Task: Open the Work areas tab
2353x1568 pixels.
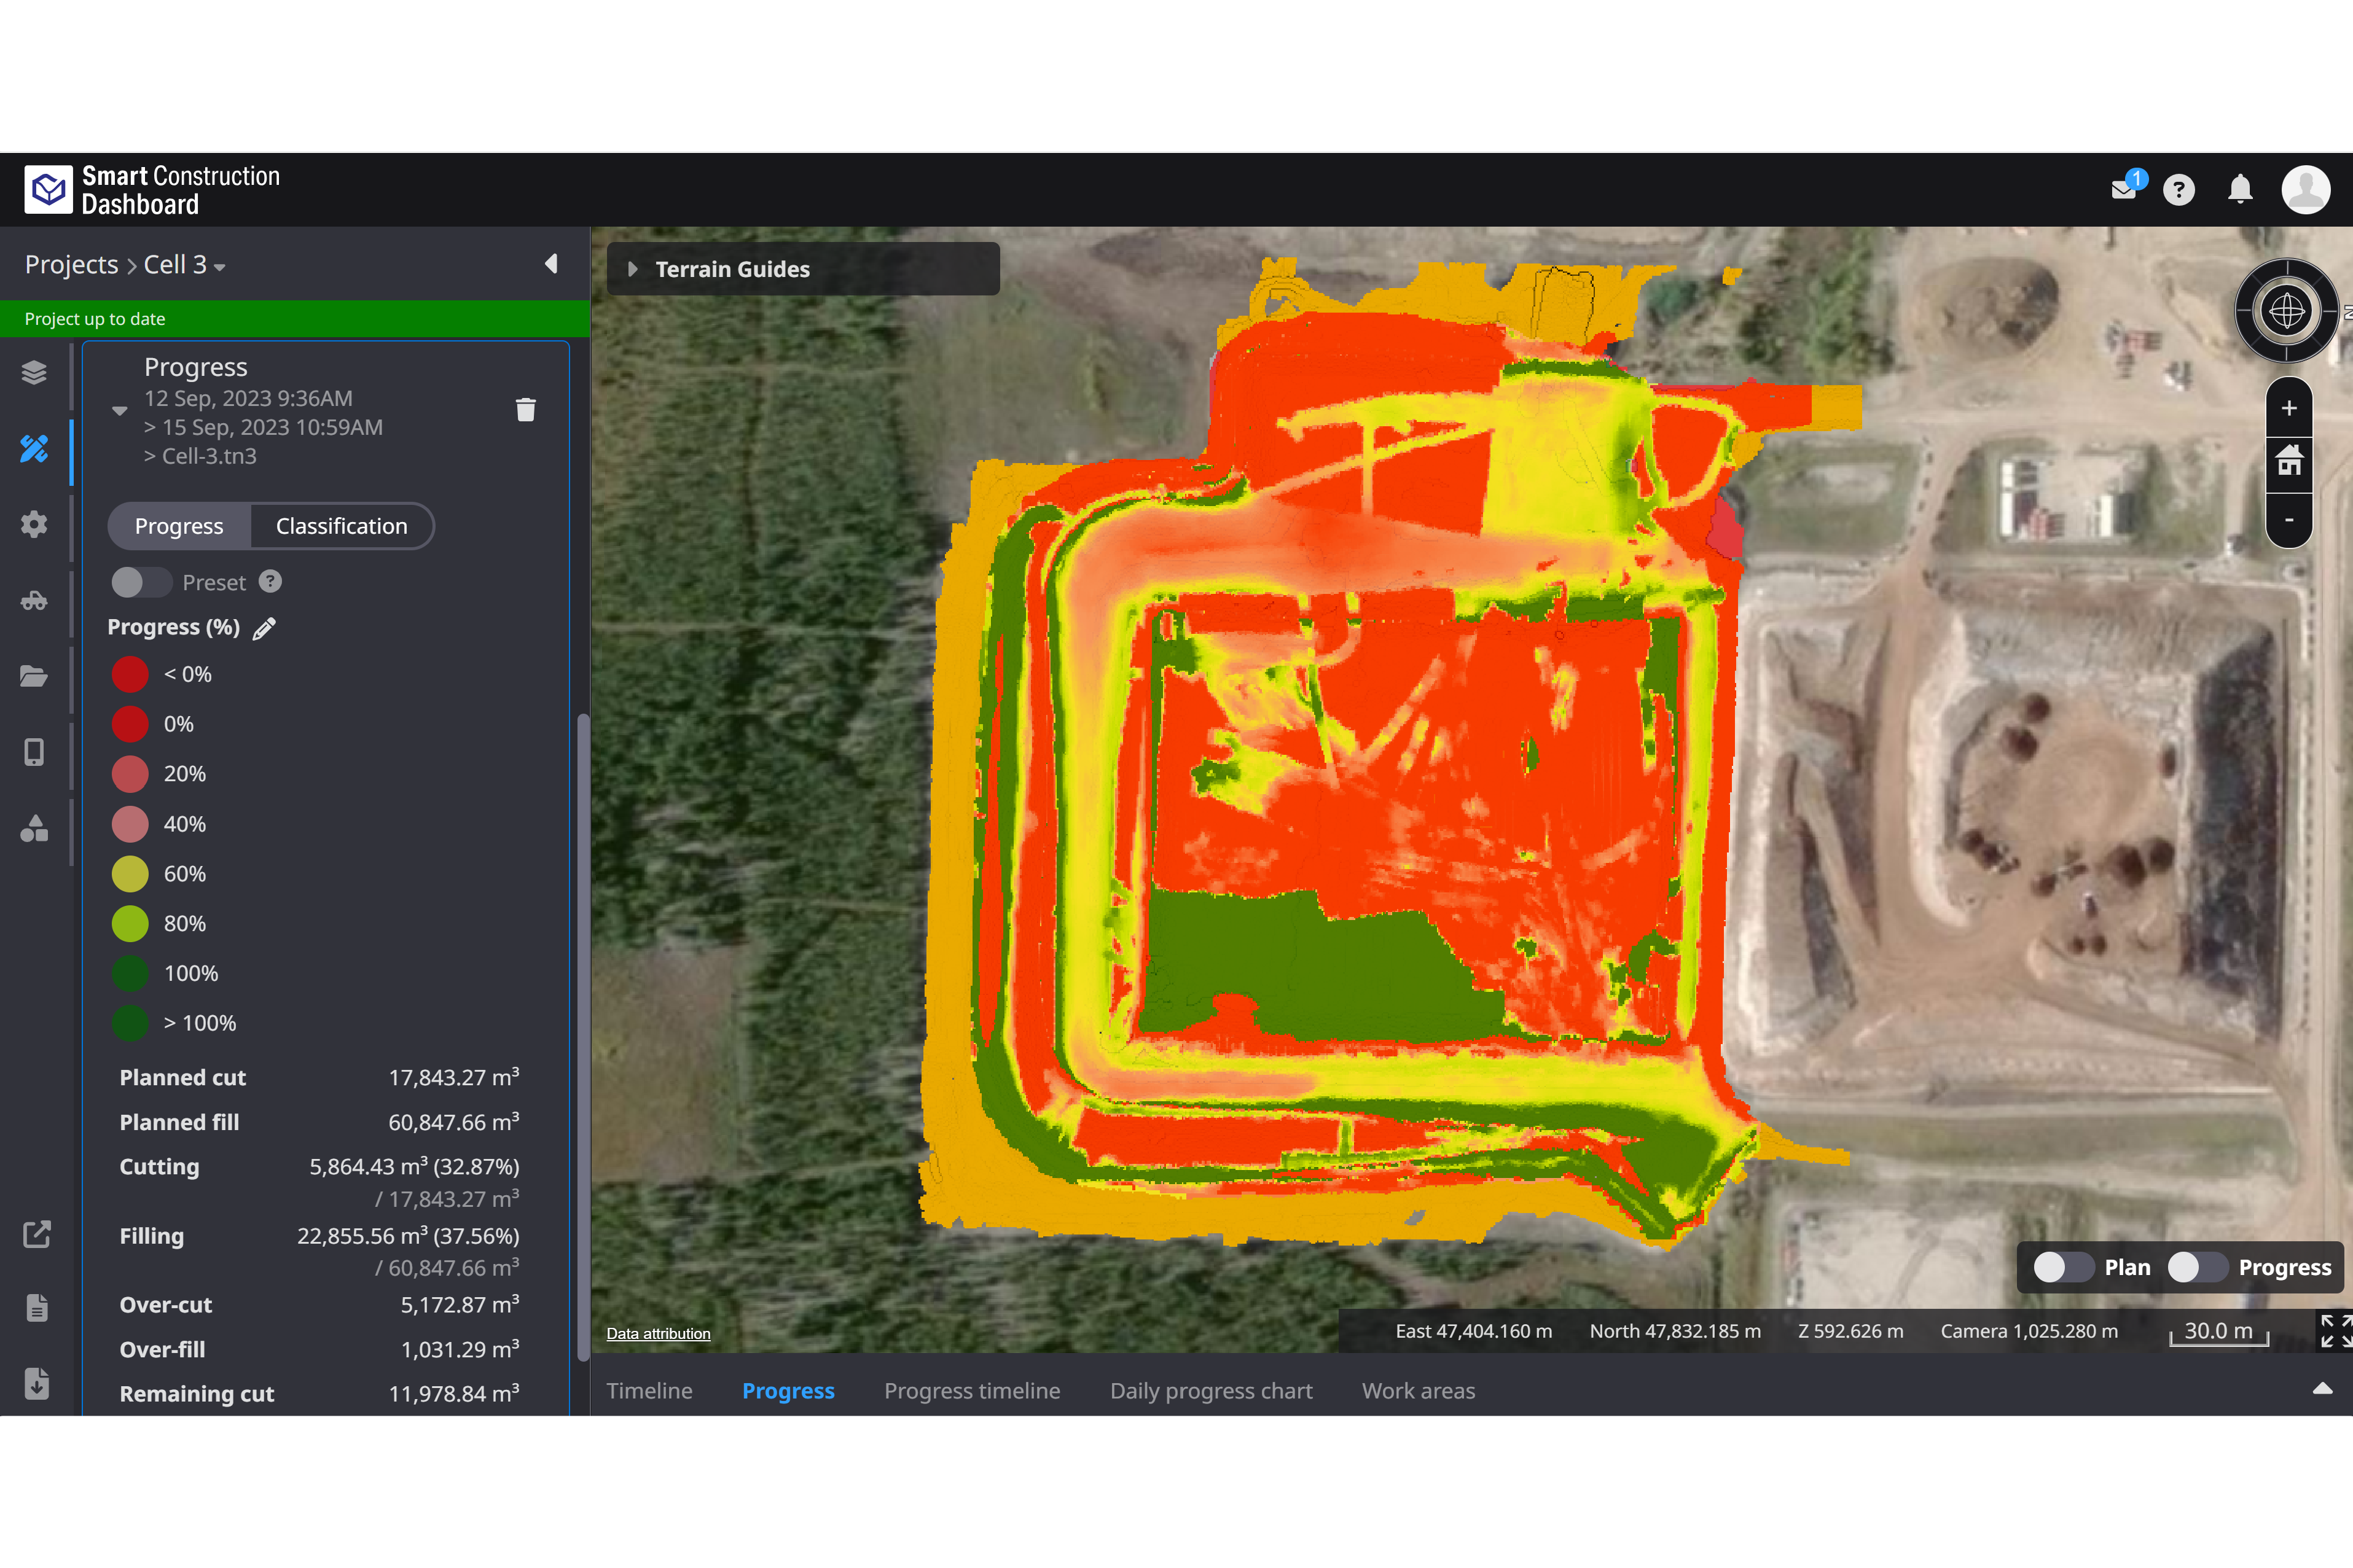Action: click(1418, 1391)
